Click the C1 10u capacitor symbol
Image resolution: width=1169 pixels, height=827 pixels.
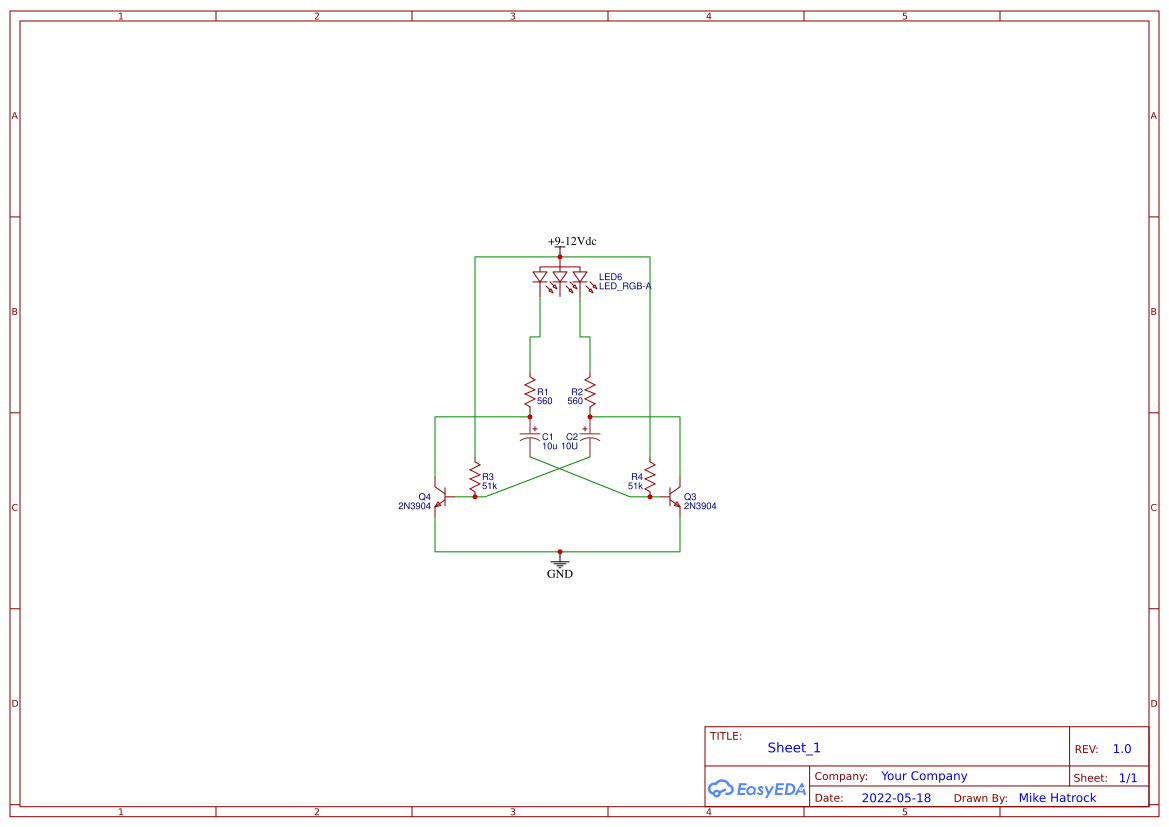pyautogui.click(x=530, y=438)
